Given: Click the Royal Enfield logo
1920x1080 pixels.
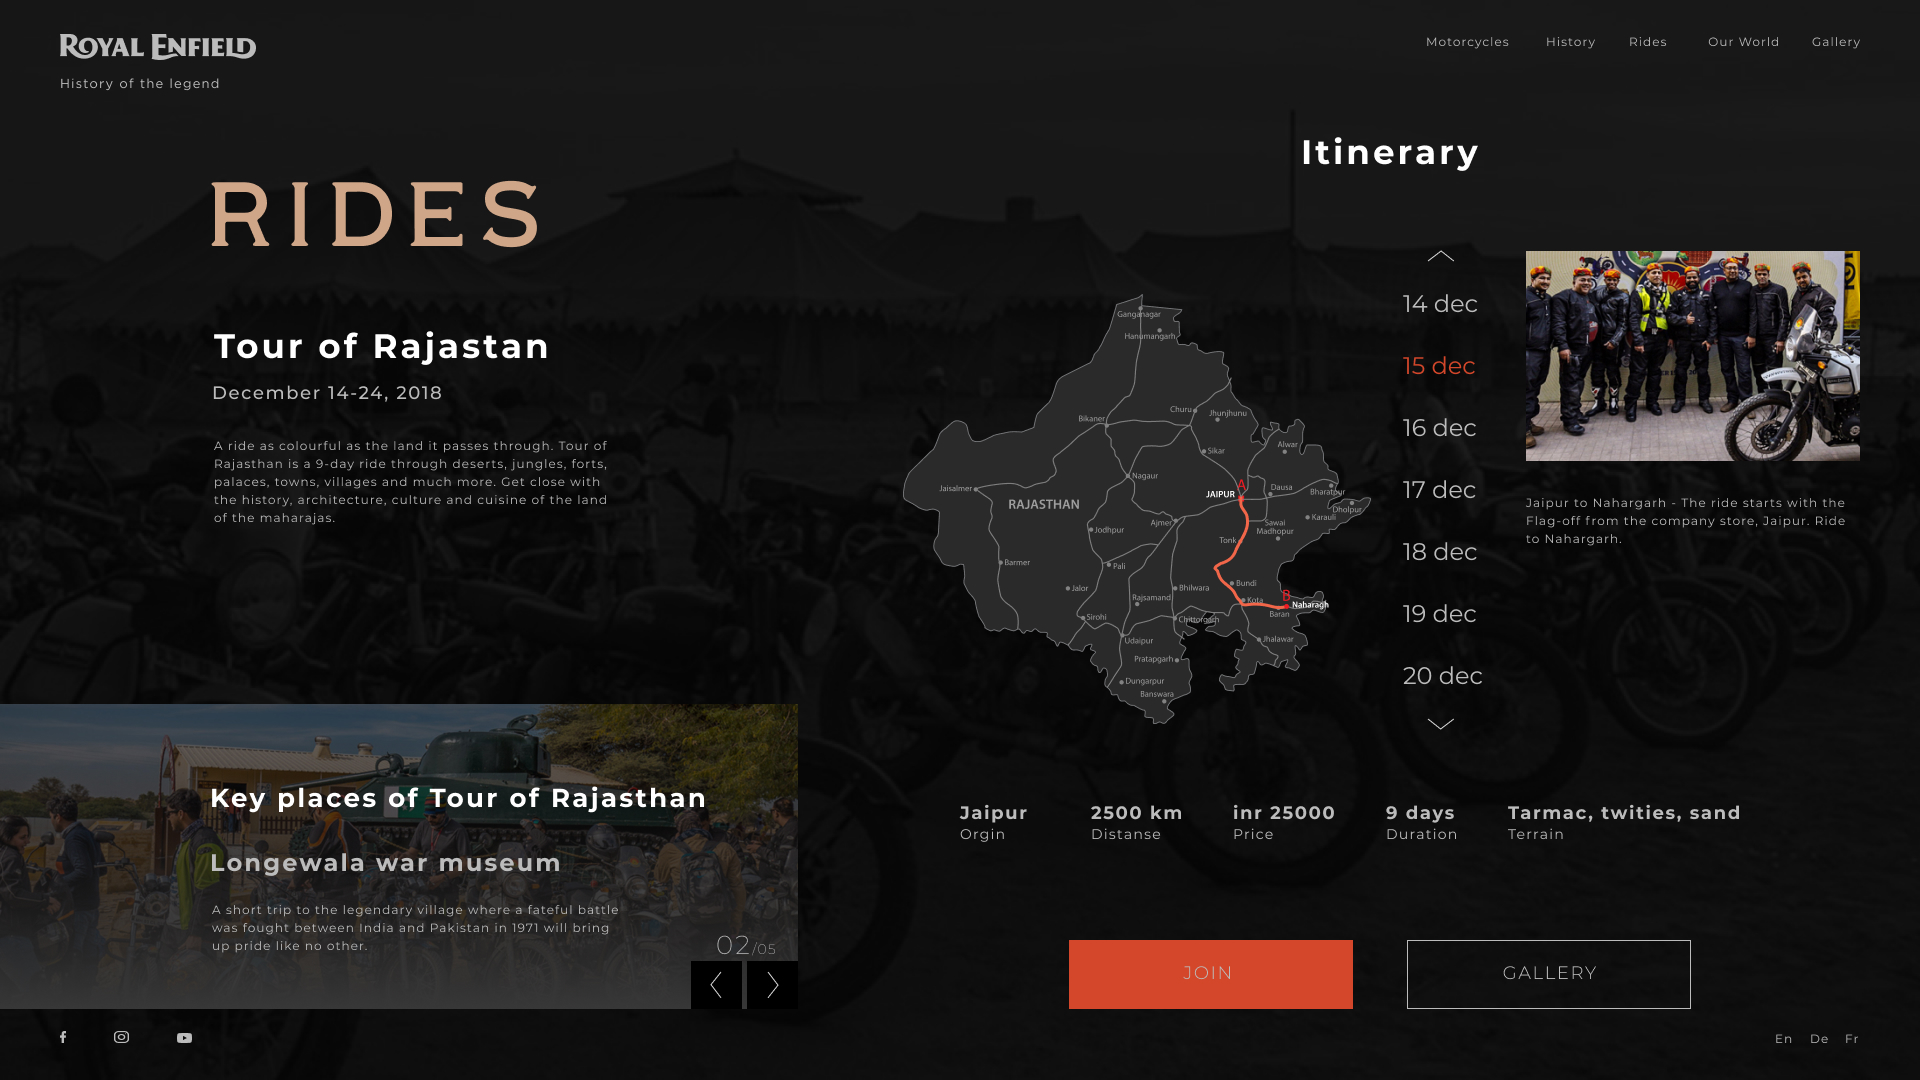Looking at the screenshot, I should [158, 47].
